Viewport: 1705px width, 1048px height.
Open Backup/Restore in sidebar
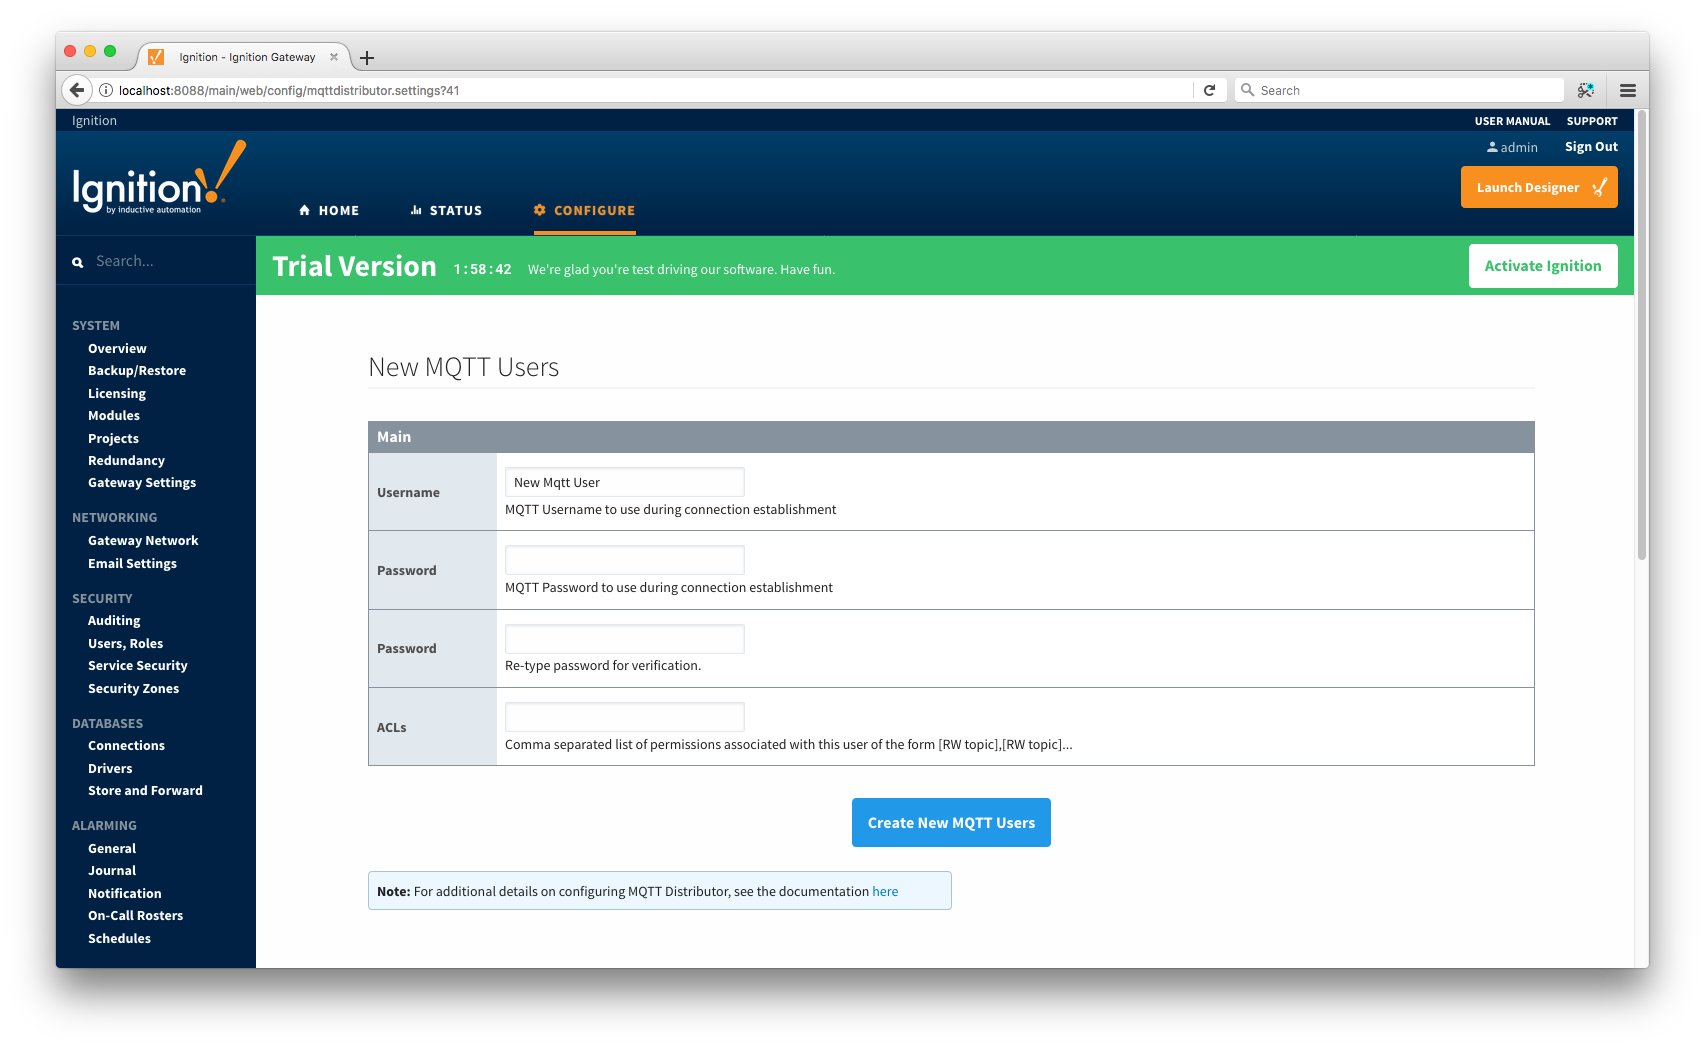click(137, 370)
